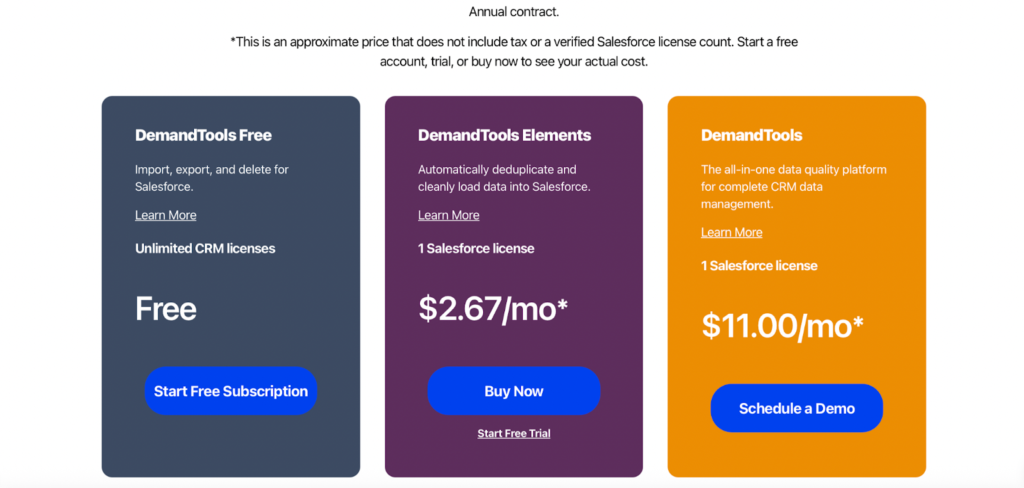Click the DemandTools Elements card title

[504, 135]
